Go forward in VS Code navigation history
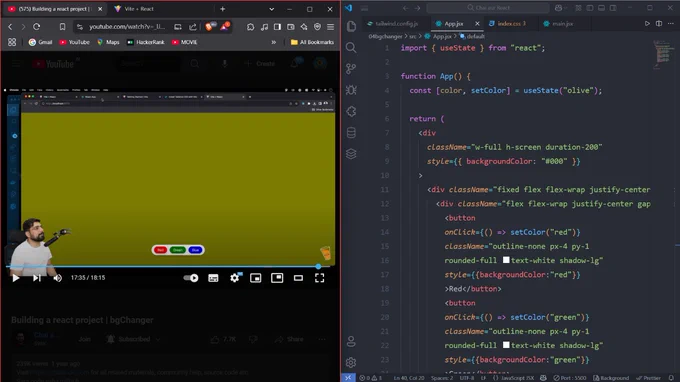The height and width of the screenshot is (382, 680). (x=417, y=8)
